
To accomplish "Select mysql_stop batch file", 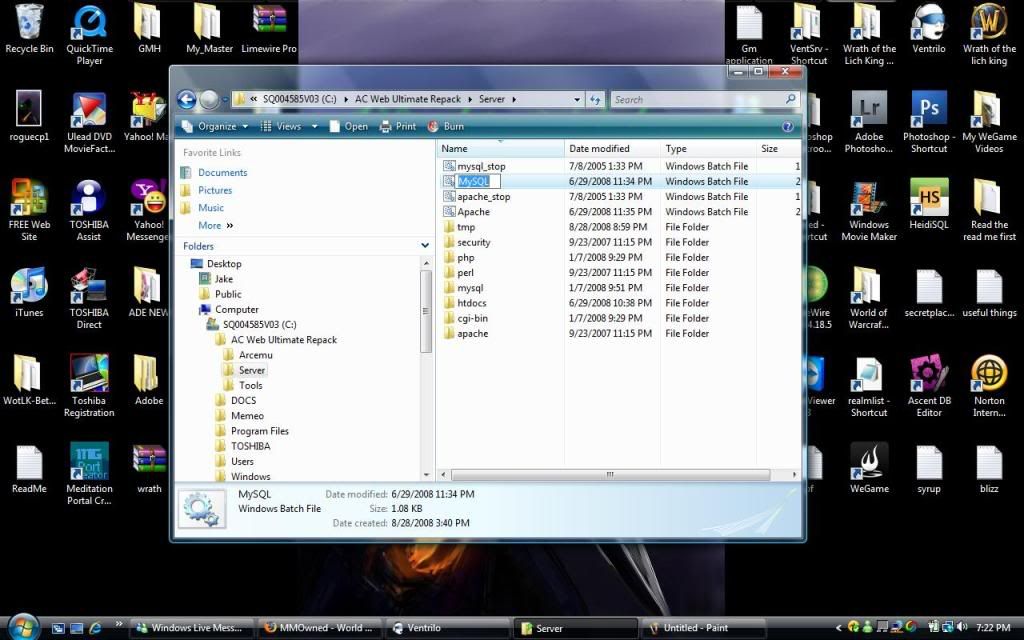I will (481, 167).
